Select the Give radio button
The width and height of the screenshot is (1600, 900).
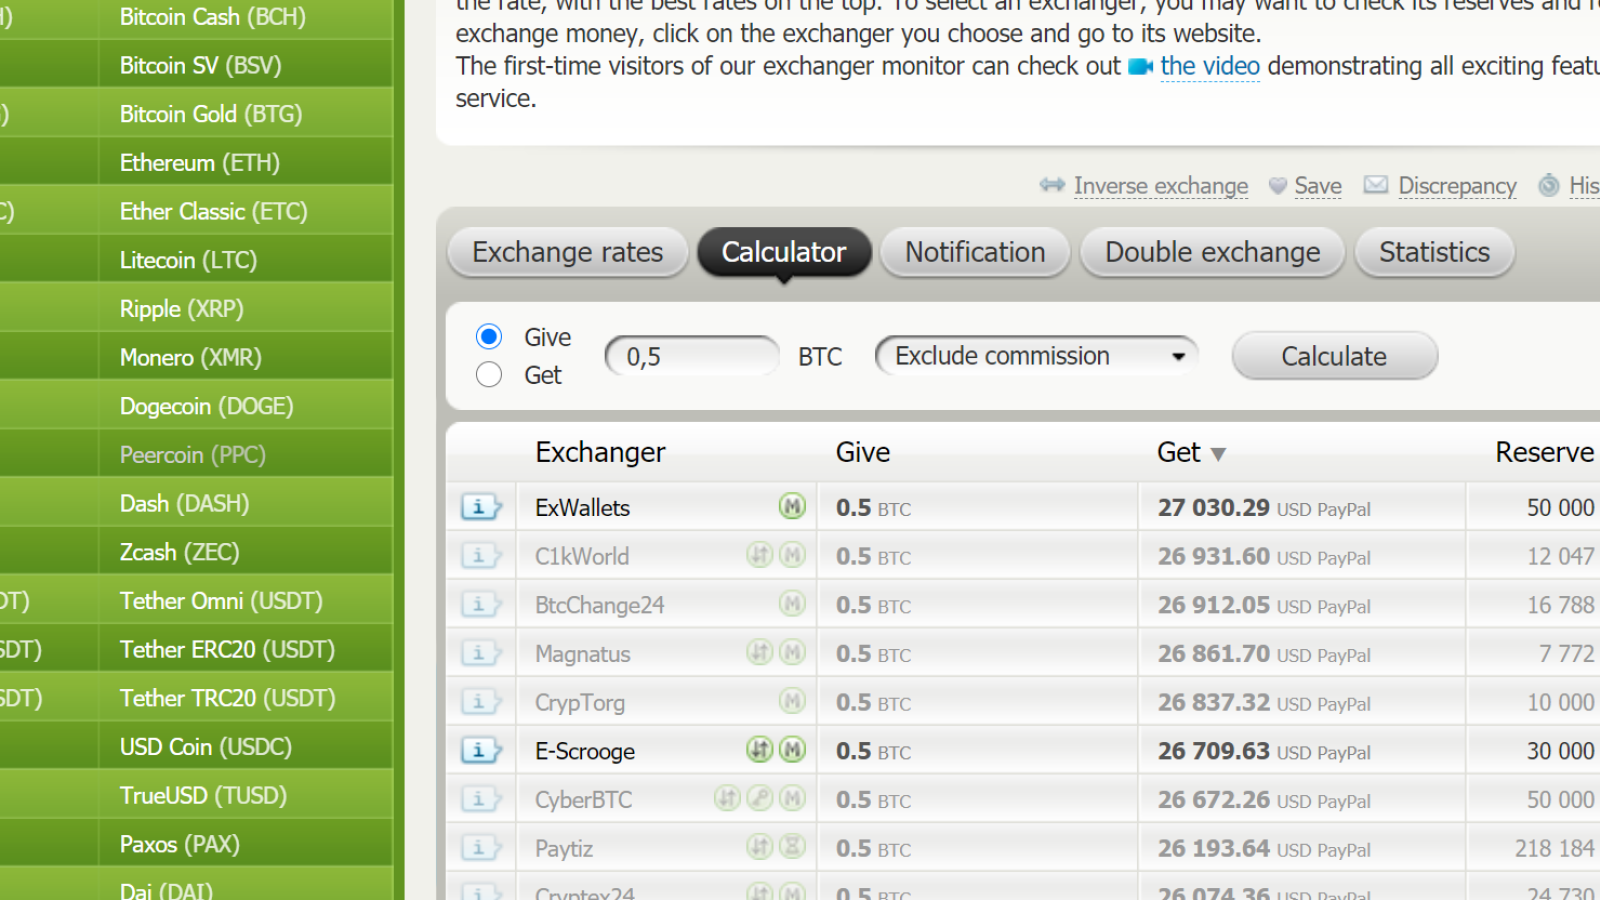(x=489, y=336)
